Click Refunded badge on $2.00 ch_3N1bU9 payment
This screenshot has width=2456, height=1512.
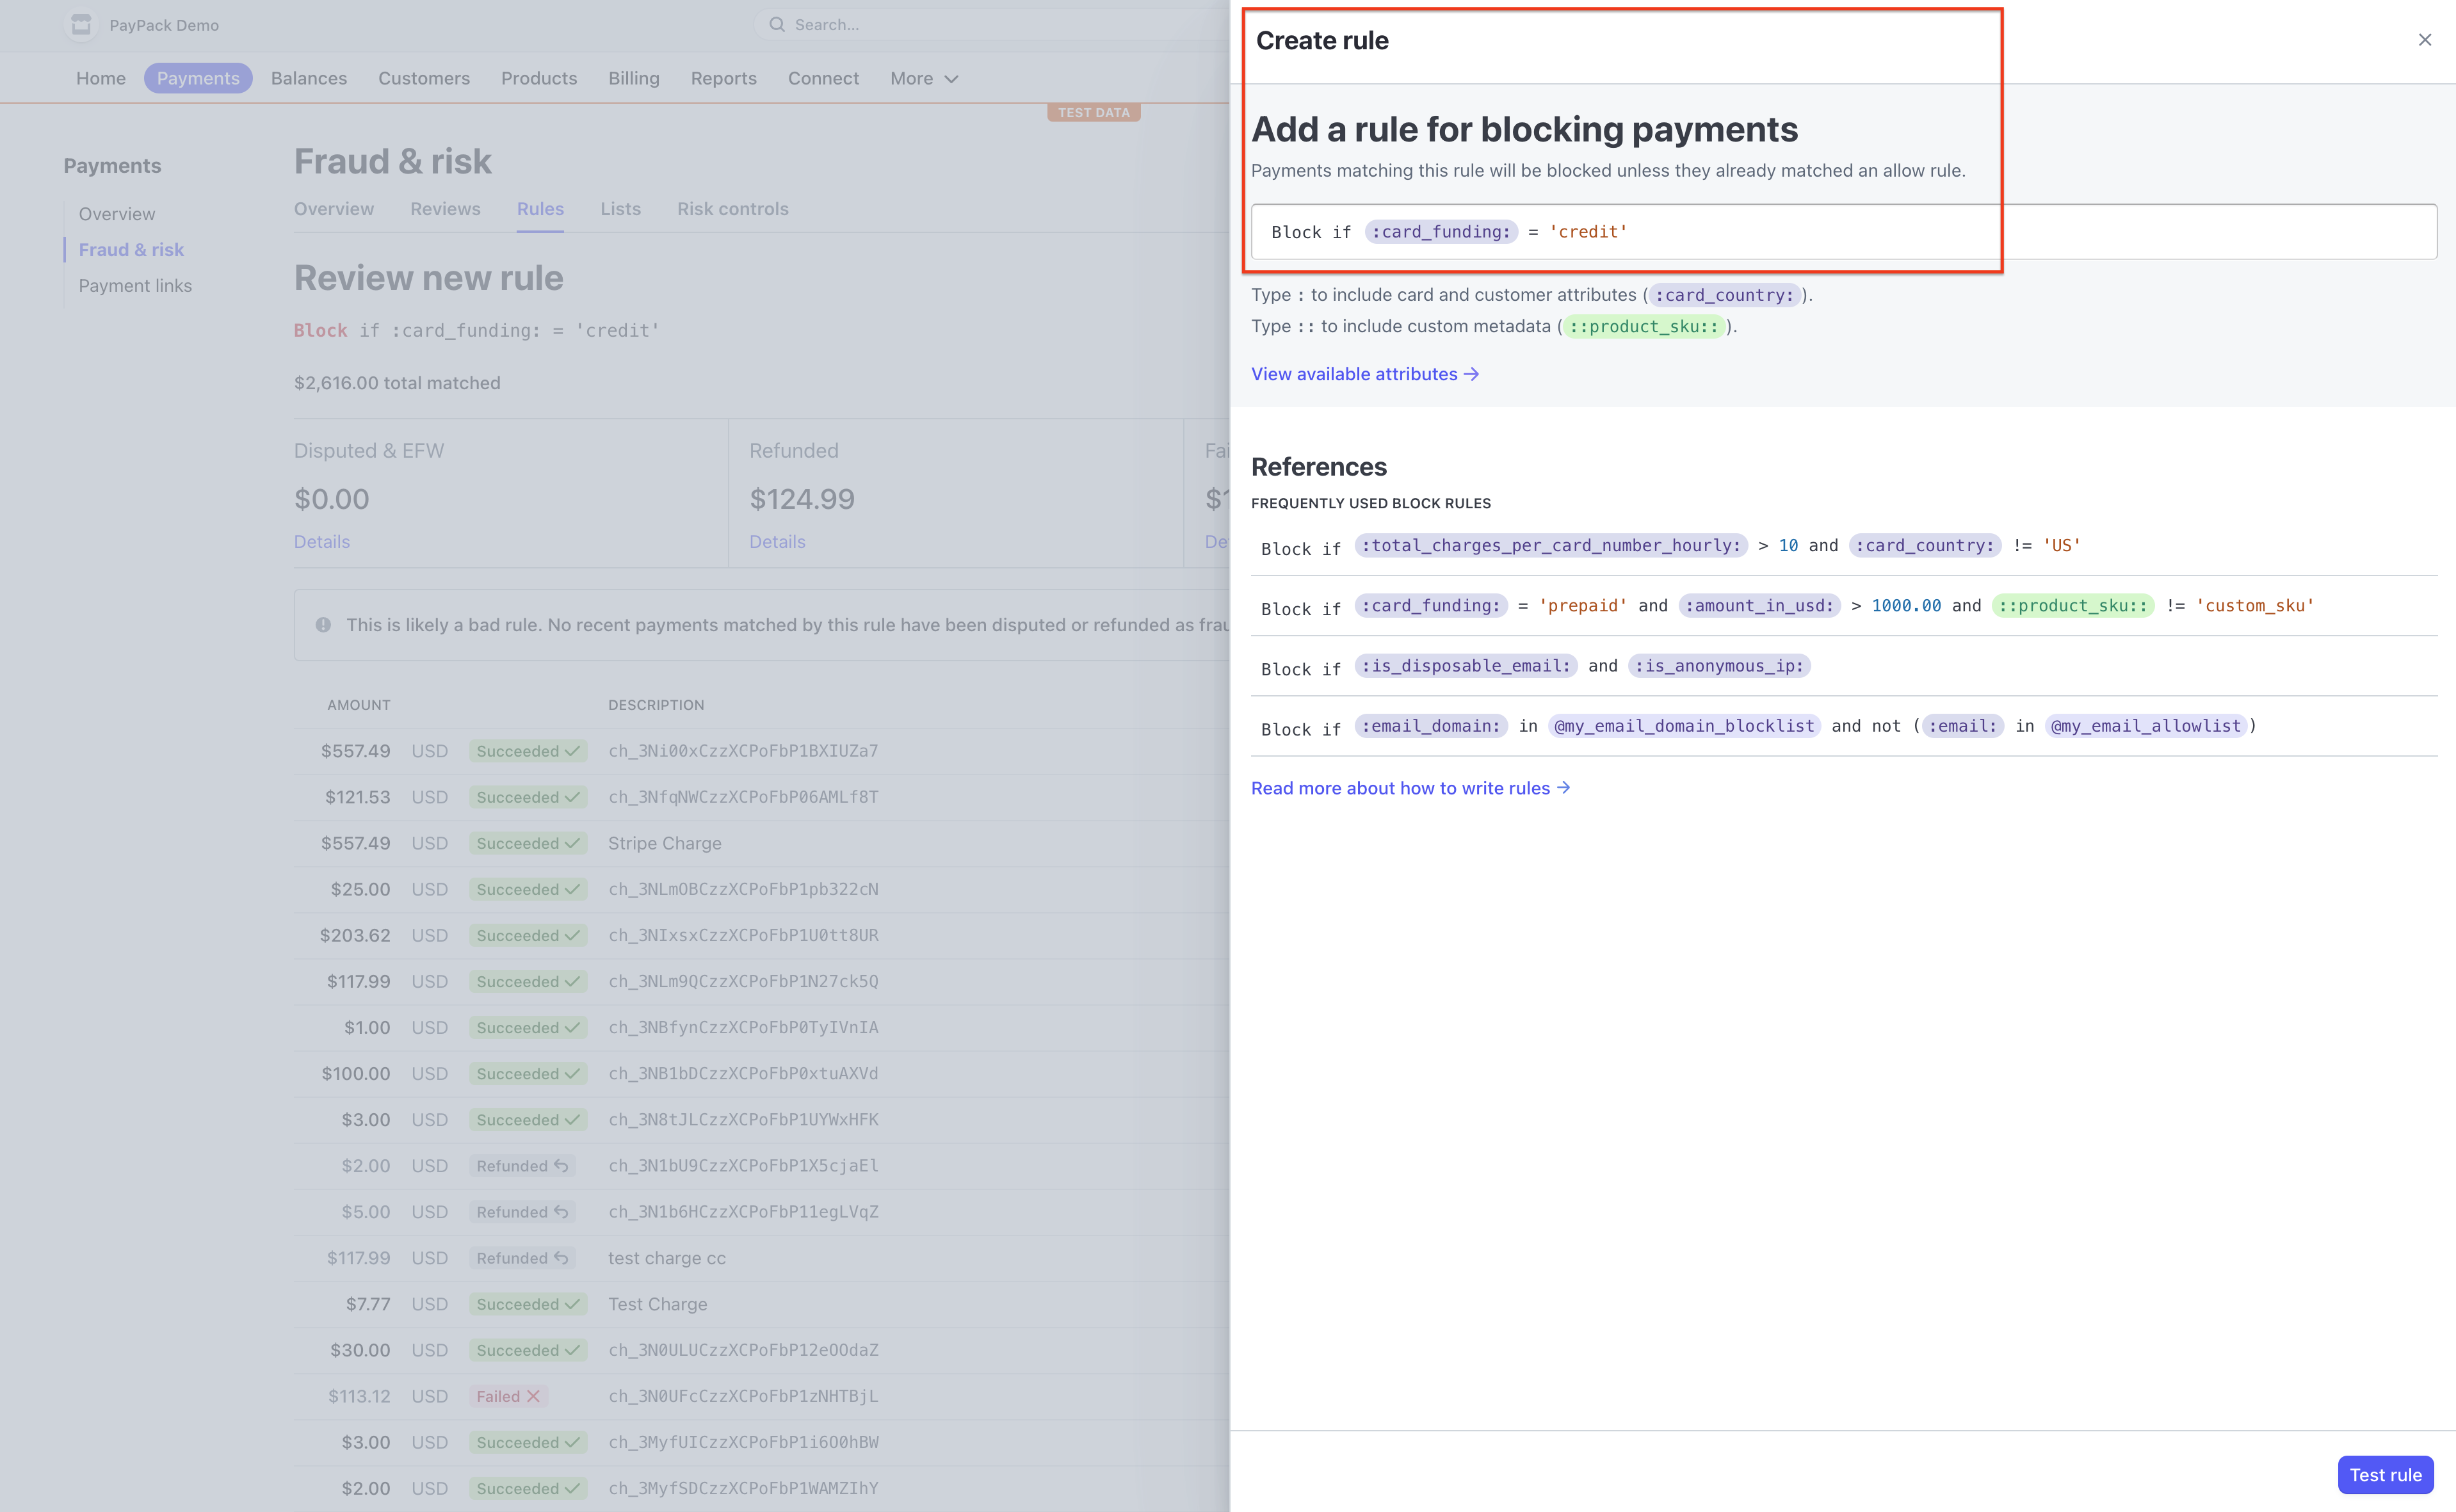coord(522,1166)
